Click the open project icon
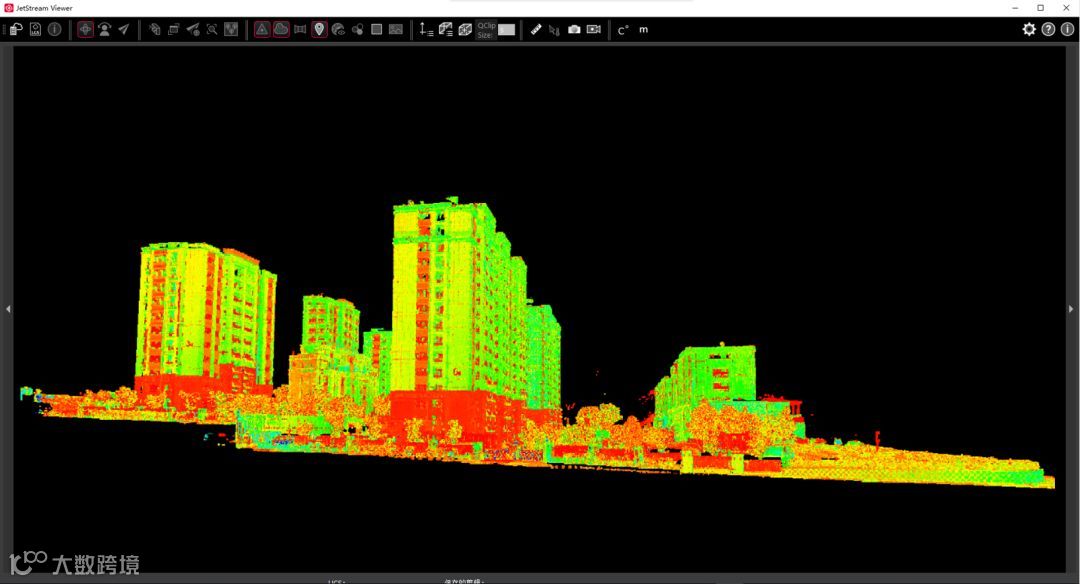The height and width of the screenshot is (584, 1080). (x=17, y=29)
